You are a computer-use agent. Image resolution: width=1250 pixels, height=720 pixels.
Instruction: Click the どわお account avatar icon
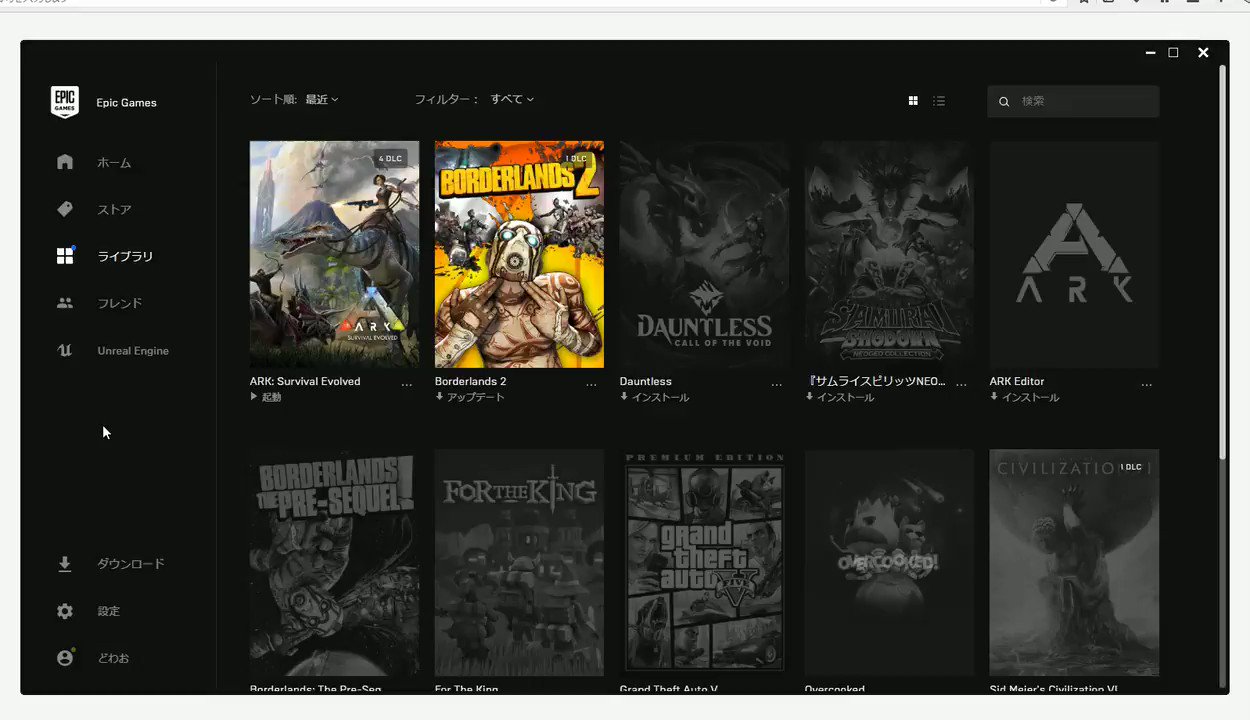pos(65,658)
